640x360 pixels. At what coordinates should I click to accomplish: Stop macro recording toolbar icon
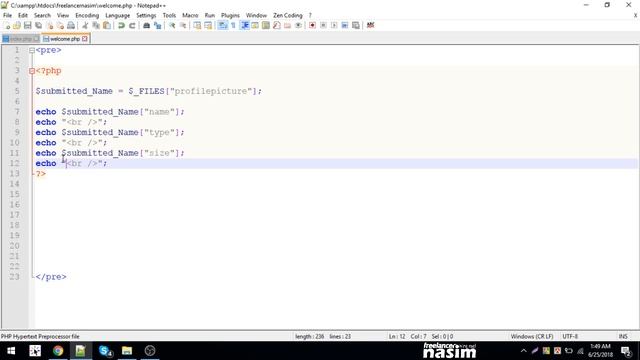(323, 25)
